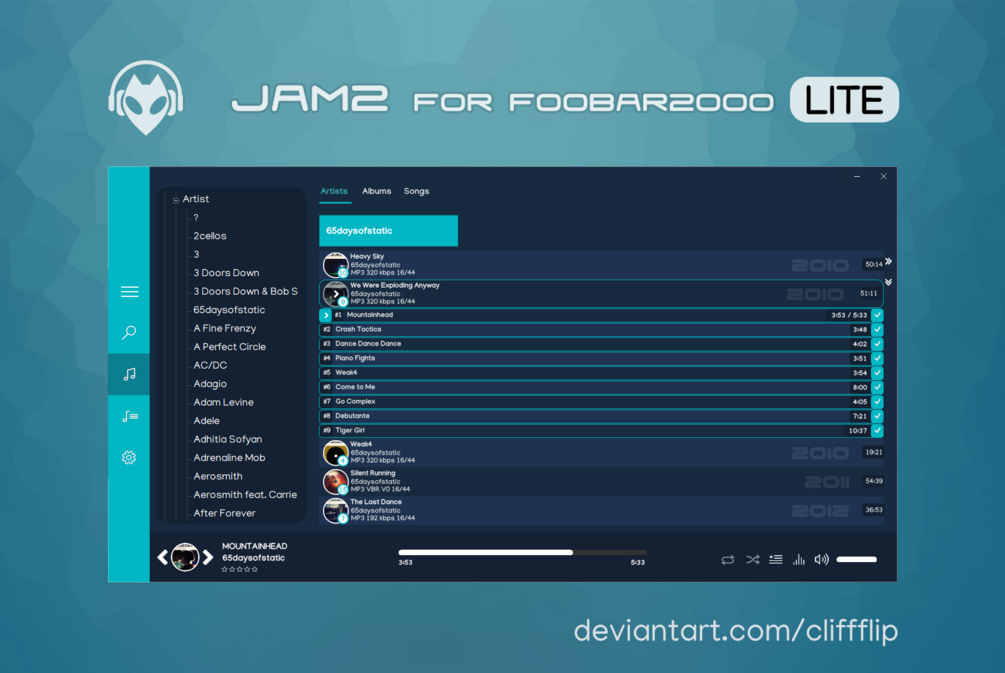Select The Last Dance album cover
Screen dimensions: 1005x673
tap(335, 510)
